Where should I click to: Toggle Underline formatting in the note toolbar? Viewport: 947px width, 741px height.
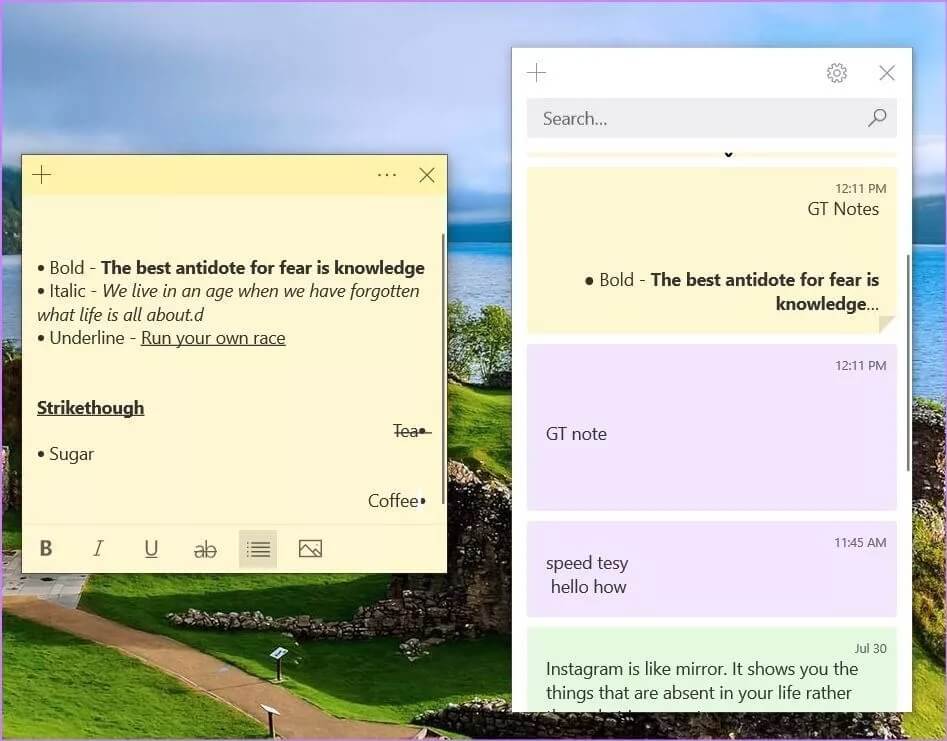(151, 549)
